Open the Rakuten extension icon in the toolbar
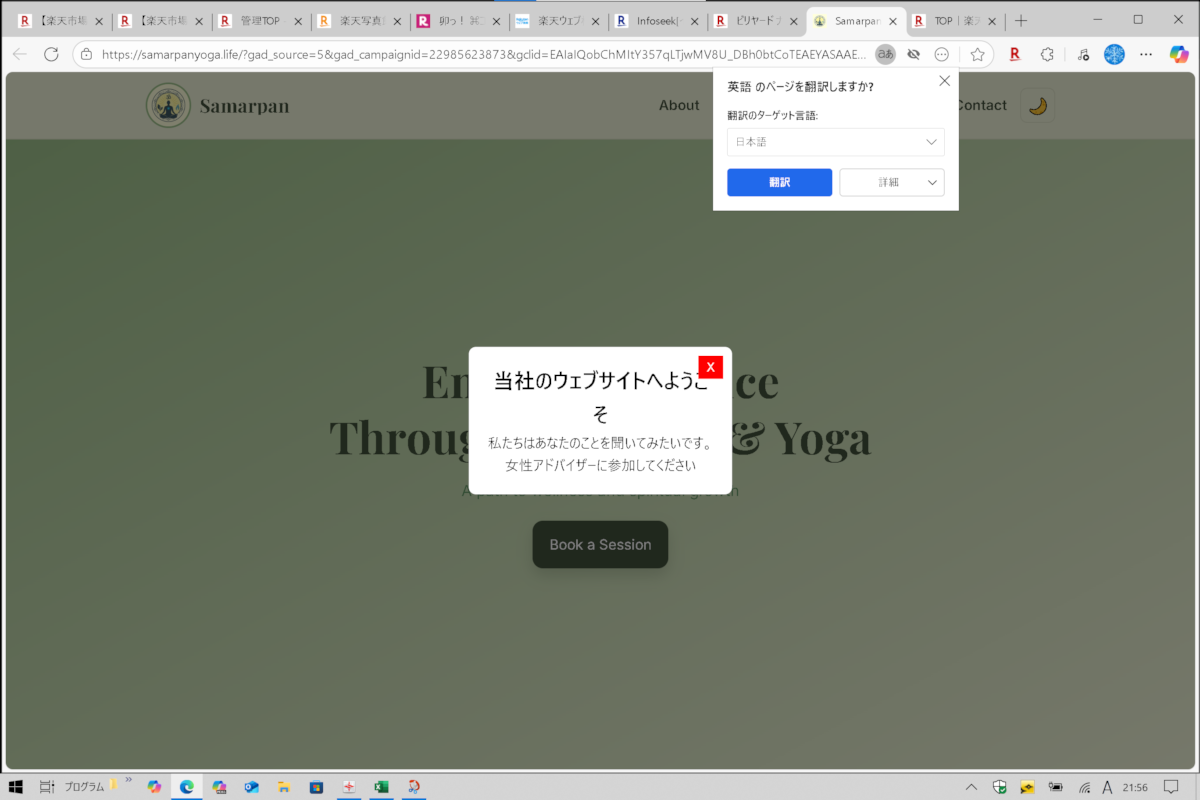Viewport: 1200px width, 800px height. [x=1015, y=54]
